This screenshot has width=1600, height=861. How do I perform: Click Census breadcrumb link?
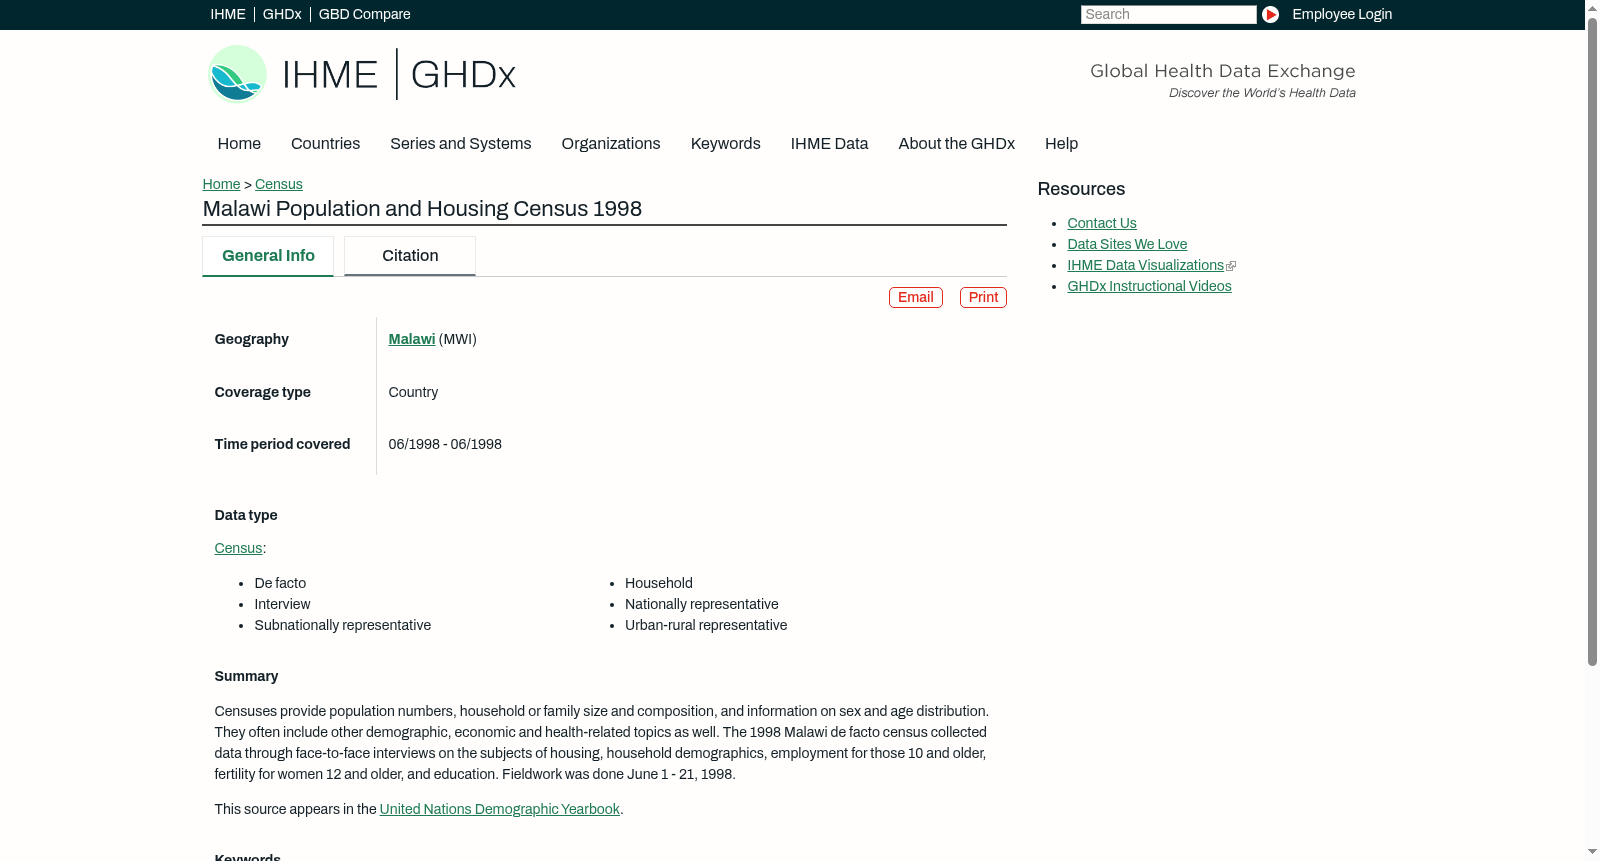click(x=278, y=184)
